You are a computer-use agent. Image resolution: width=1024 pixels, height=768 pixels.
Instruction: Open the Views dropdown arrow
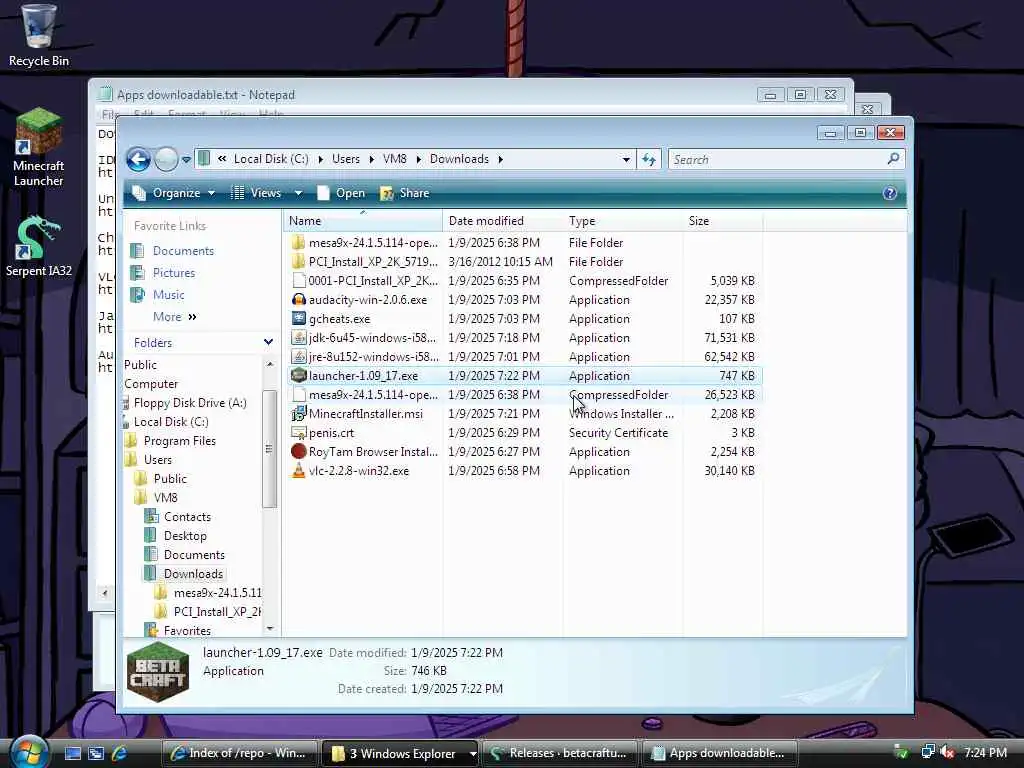coord(298,193)
